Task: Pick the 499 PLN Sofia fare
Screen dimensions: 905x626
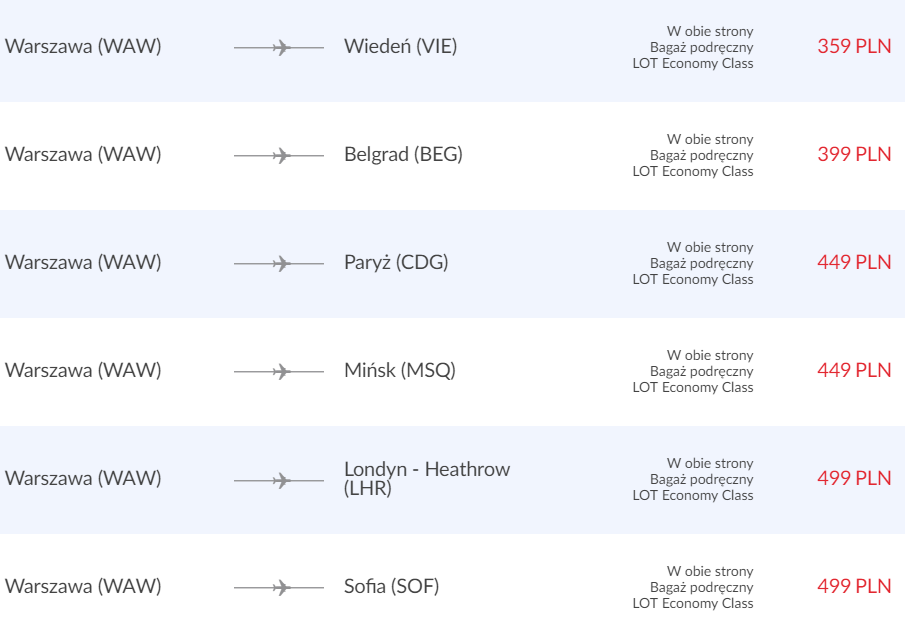Action: pyautogui.click(x=854, y=586)
